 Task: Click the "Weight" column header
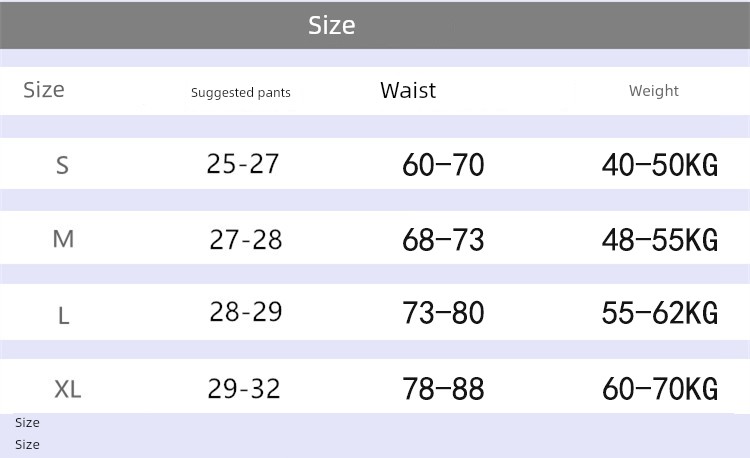[x=654, y=91]
